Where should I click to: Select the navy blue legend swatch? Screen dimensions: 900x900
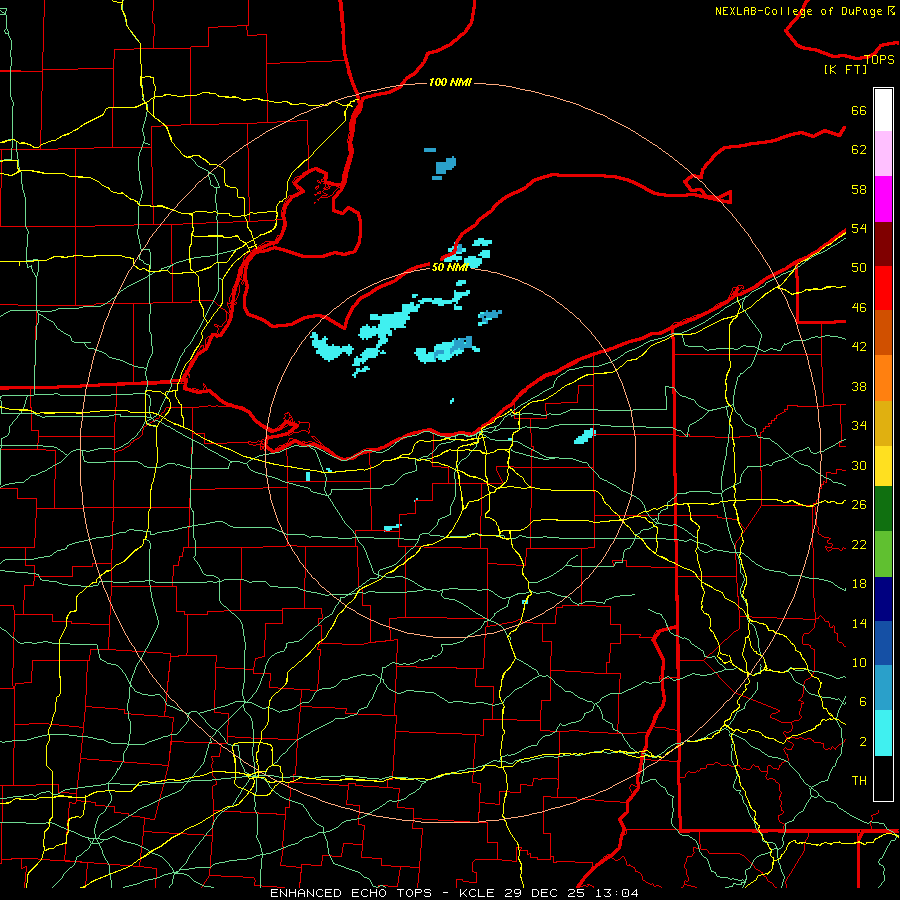pos(883,598)
